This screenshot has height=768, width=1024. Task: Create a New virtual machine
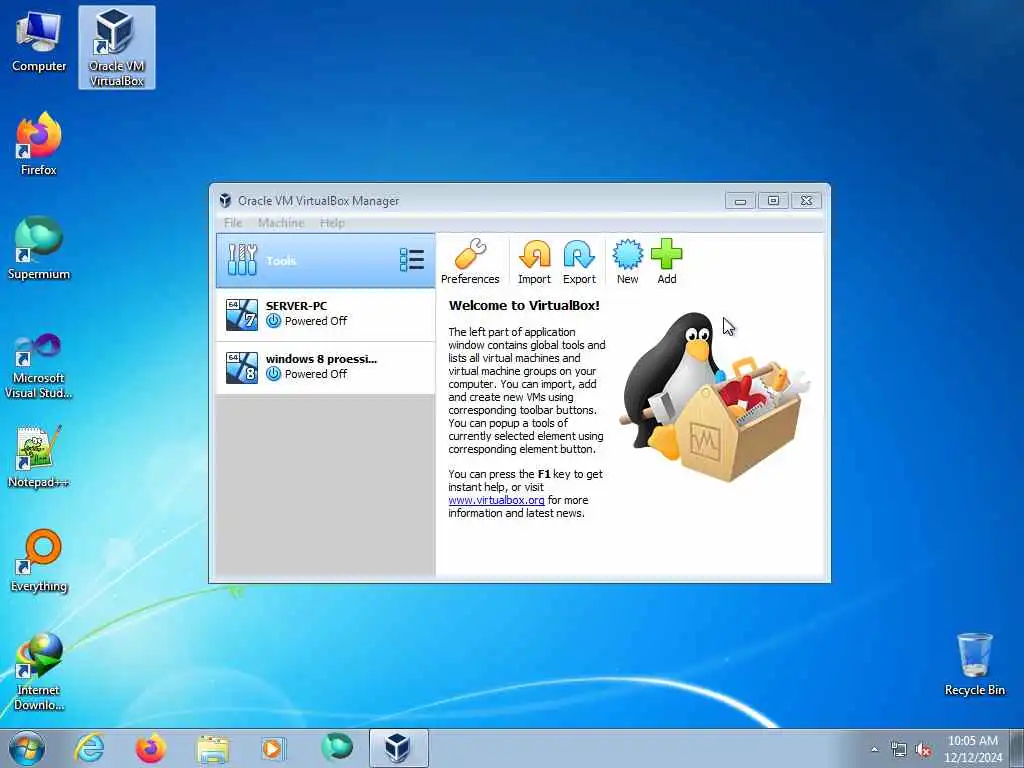[x=628, y=261]
